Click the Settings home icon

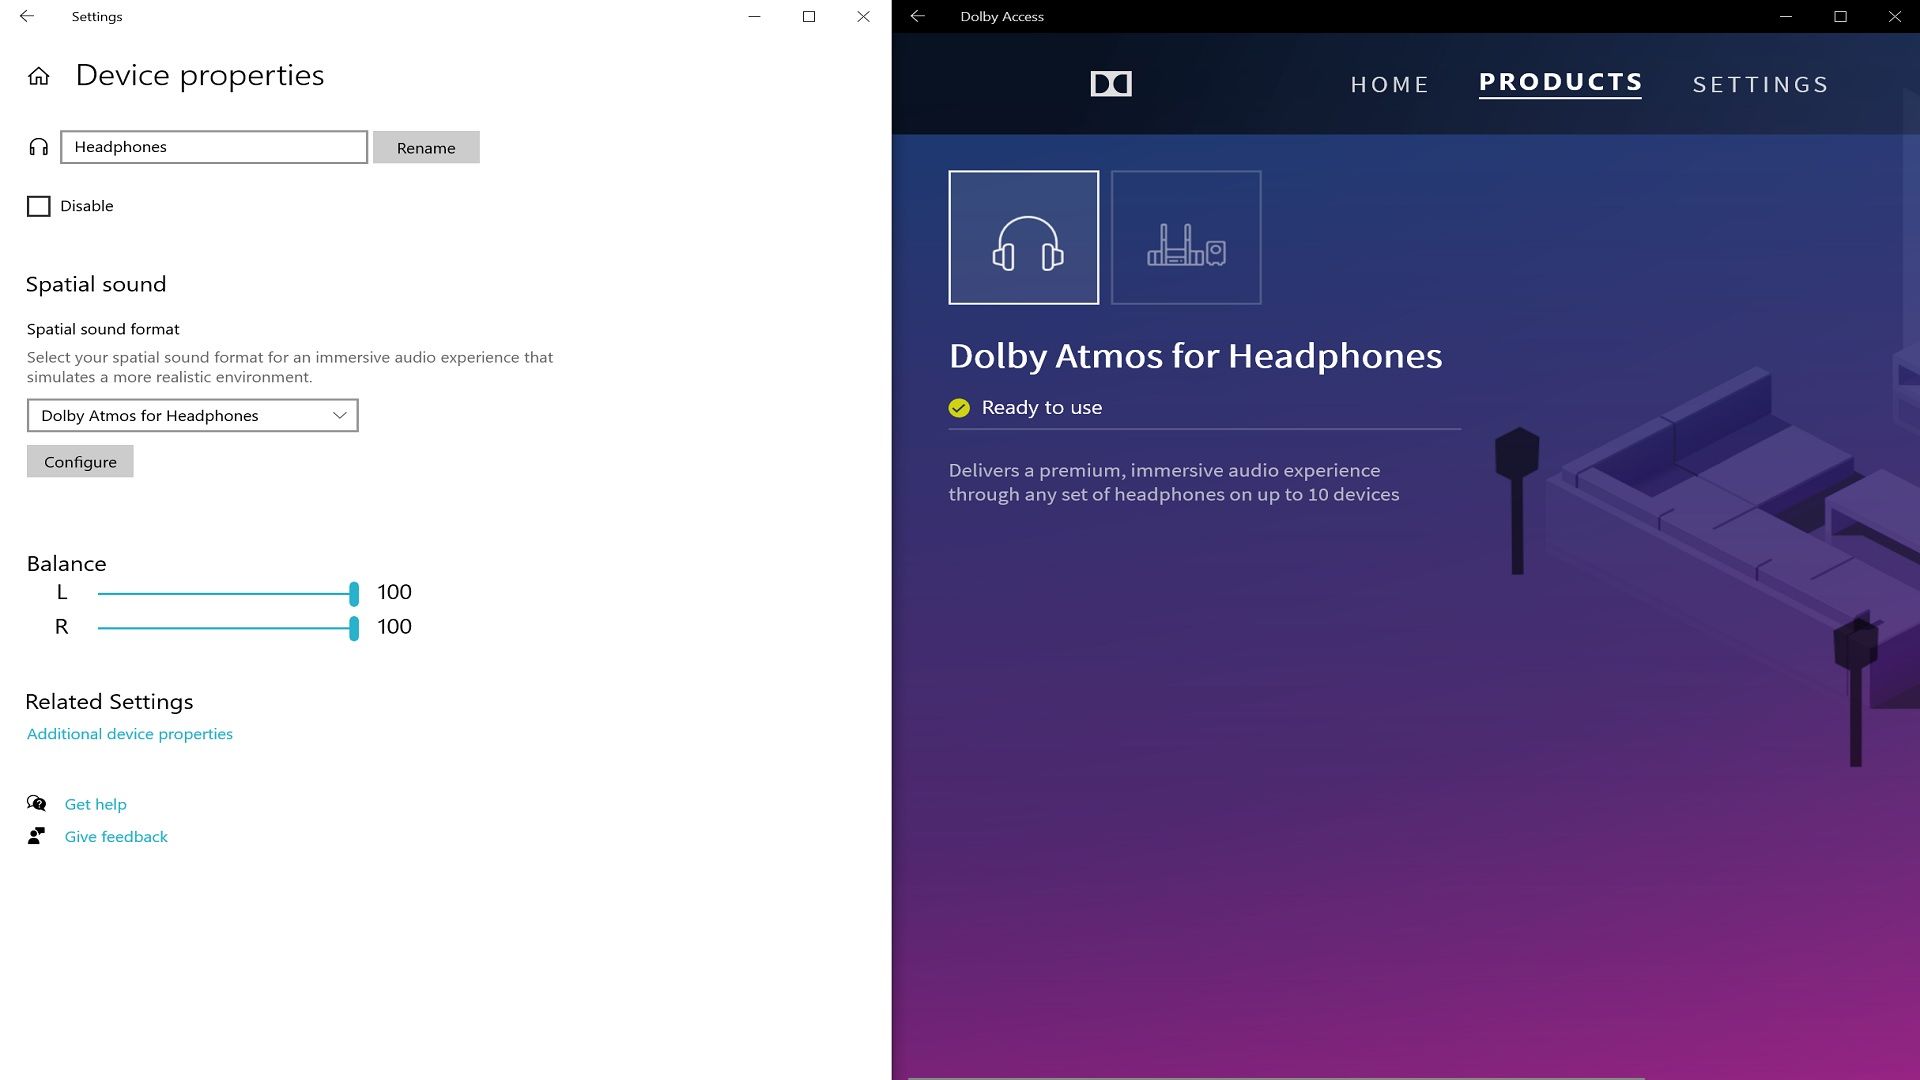pyautogui.click(x=37, y=74)
